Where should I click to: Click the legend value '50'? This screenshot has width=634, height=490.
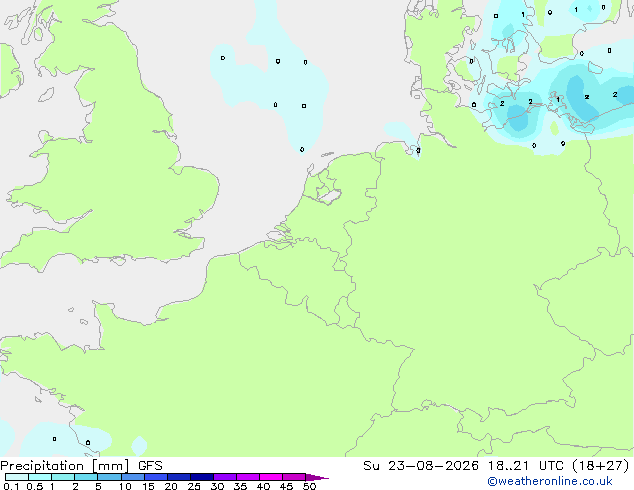pos(309,486)
